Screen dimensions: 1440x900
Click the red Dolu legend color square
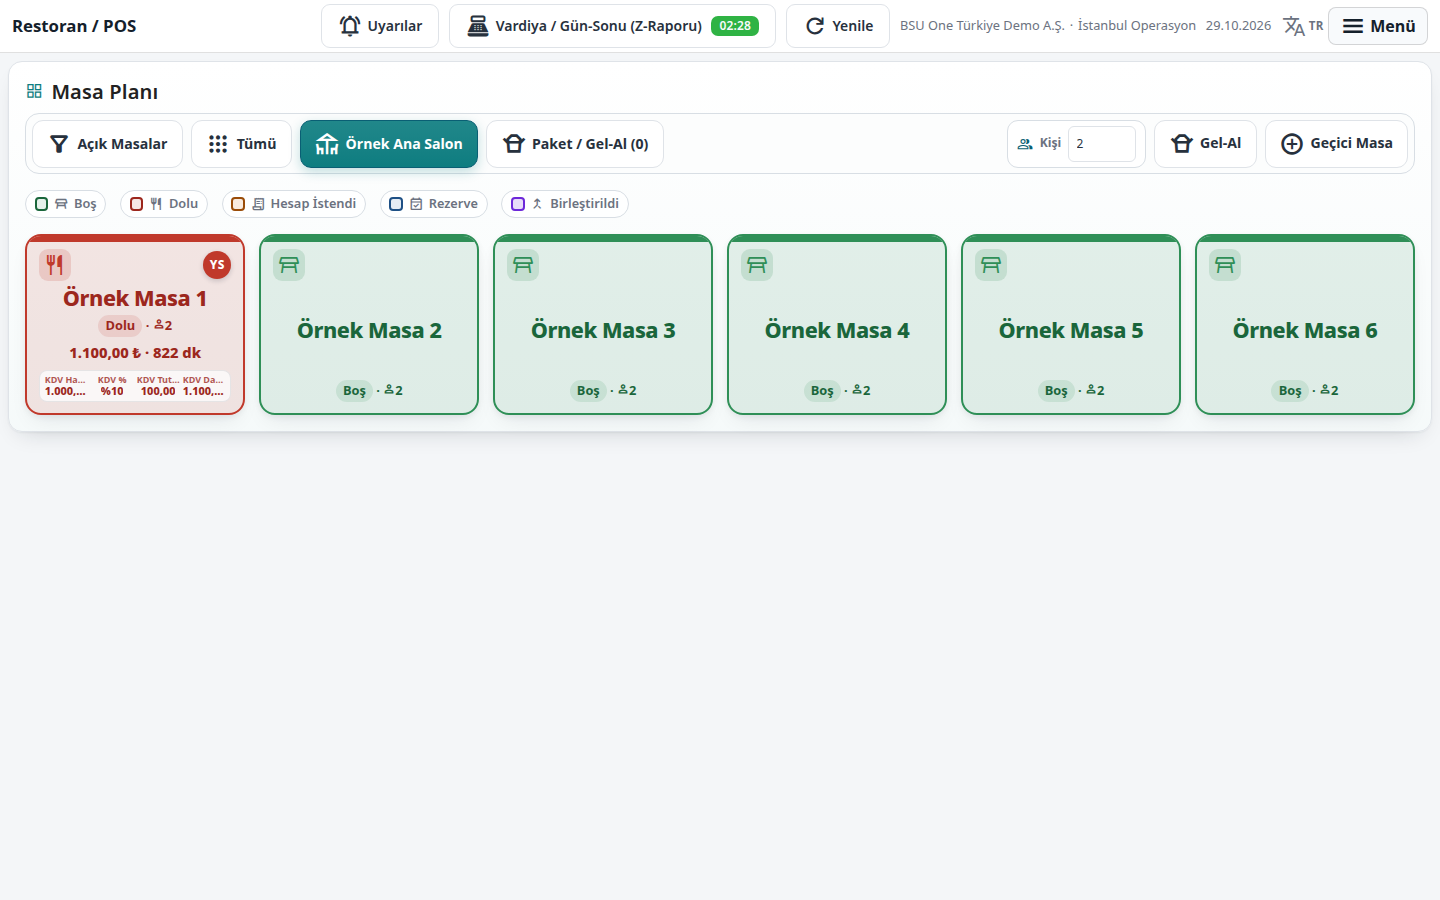(137, 204)
